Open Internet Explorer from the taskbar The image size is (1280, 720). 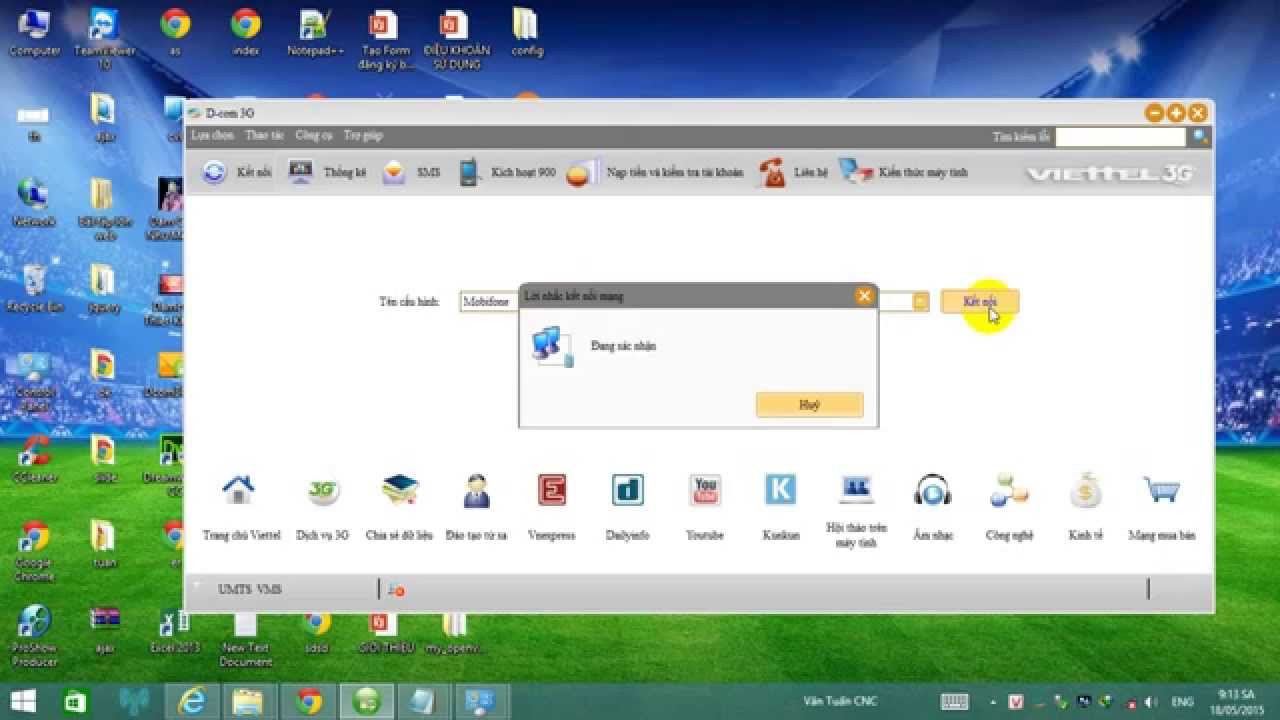point(191,701)
